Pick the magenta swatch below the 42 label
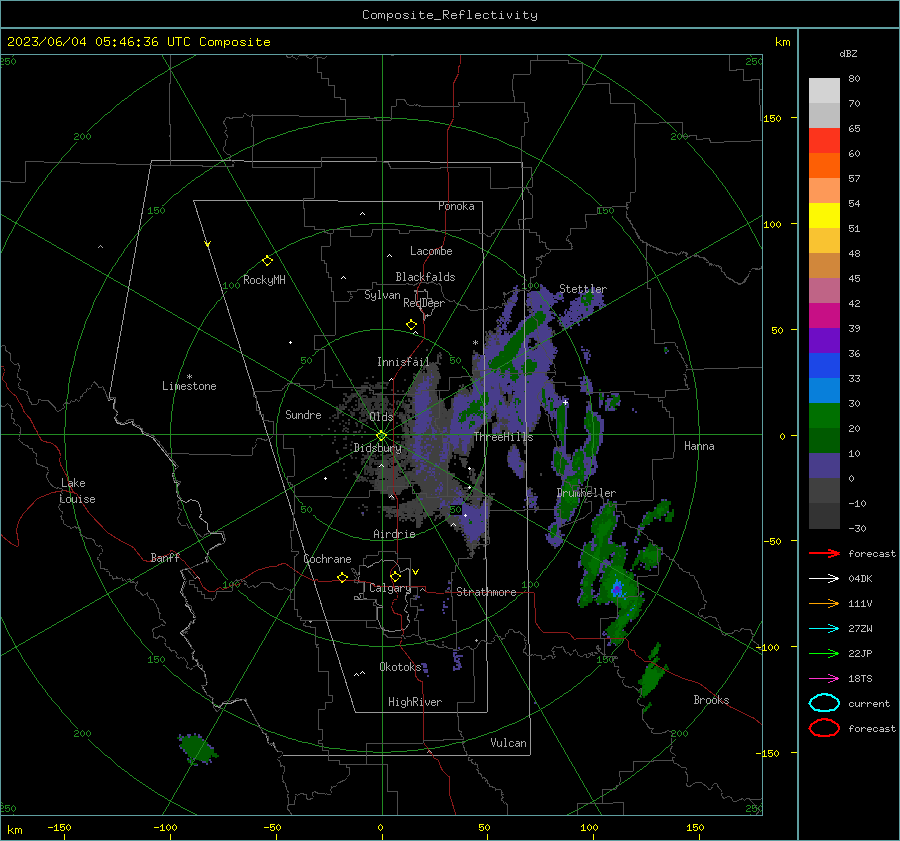The width and height of the screenshot is (900, 841). pyautogui.click(x=824, y=316)
